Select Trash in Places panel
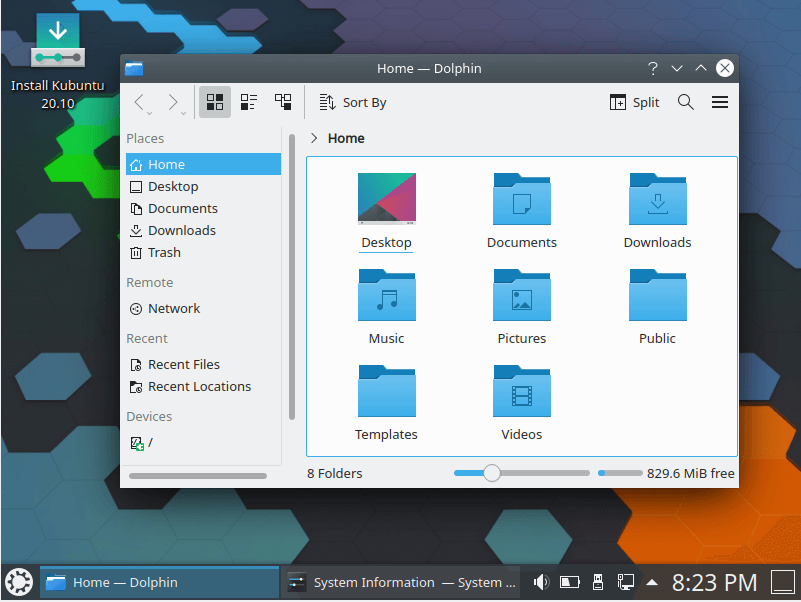This screenshot has width=801, height=602. click(164, 252)
